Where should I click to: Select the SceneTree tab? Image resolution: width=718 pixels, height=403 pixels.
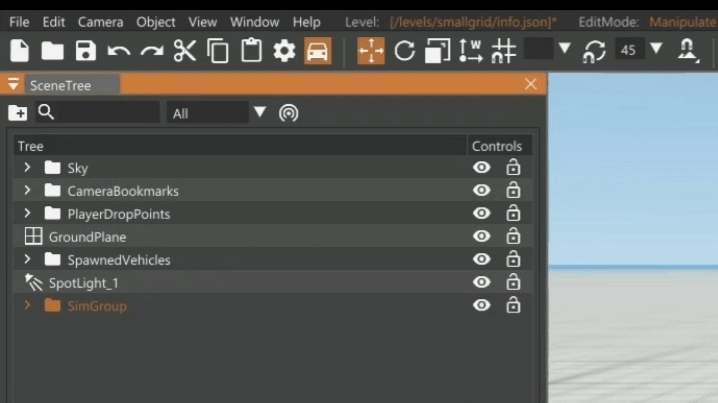[x=72, y=85]
